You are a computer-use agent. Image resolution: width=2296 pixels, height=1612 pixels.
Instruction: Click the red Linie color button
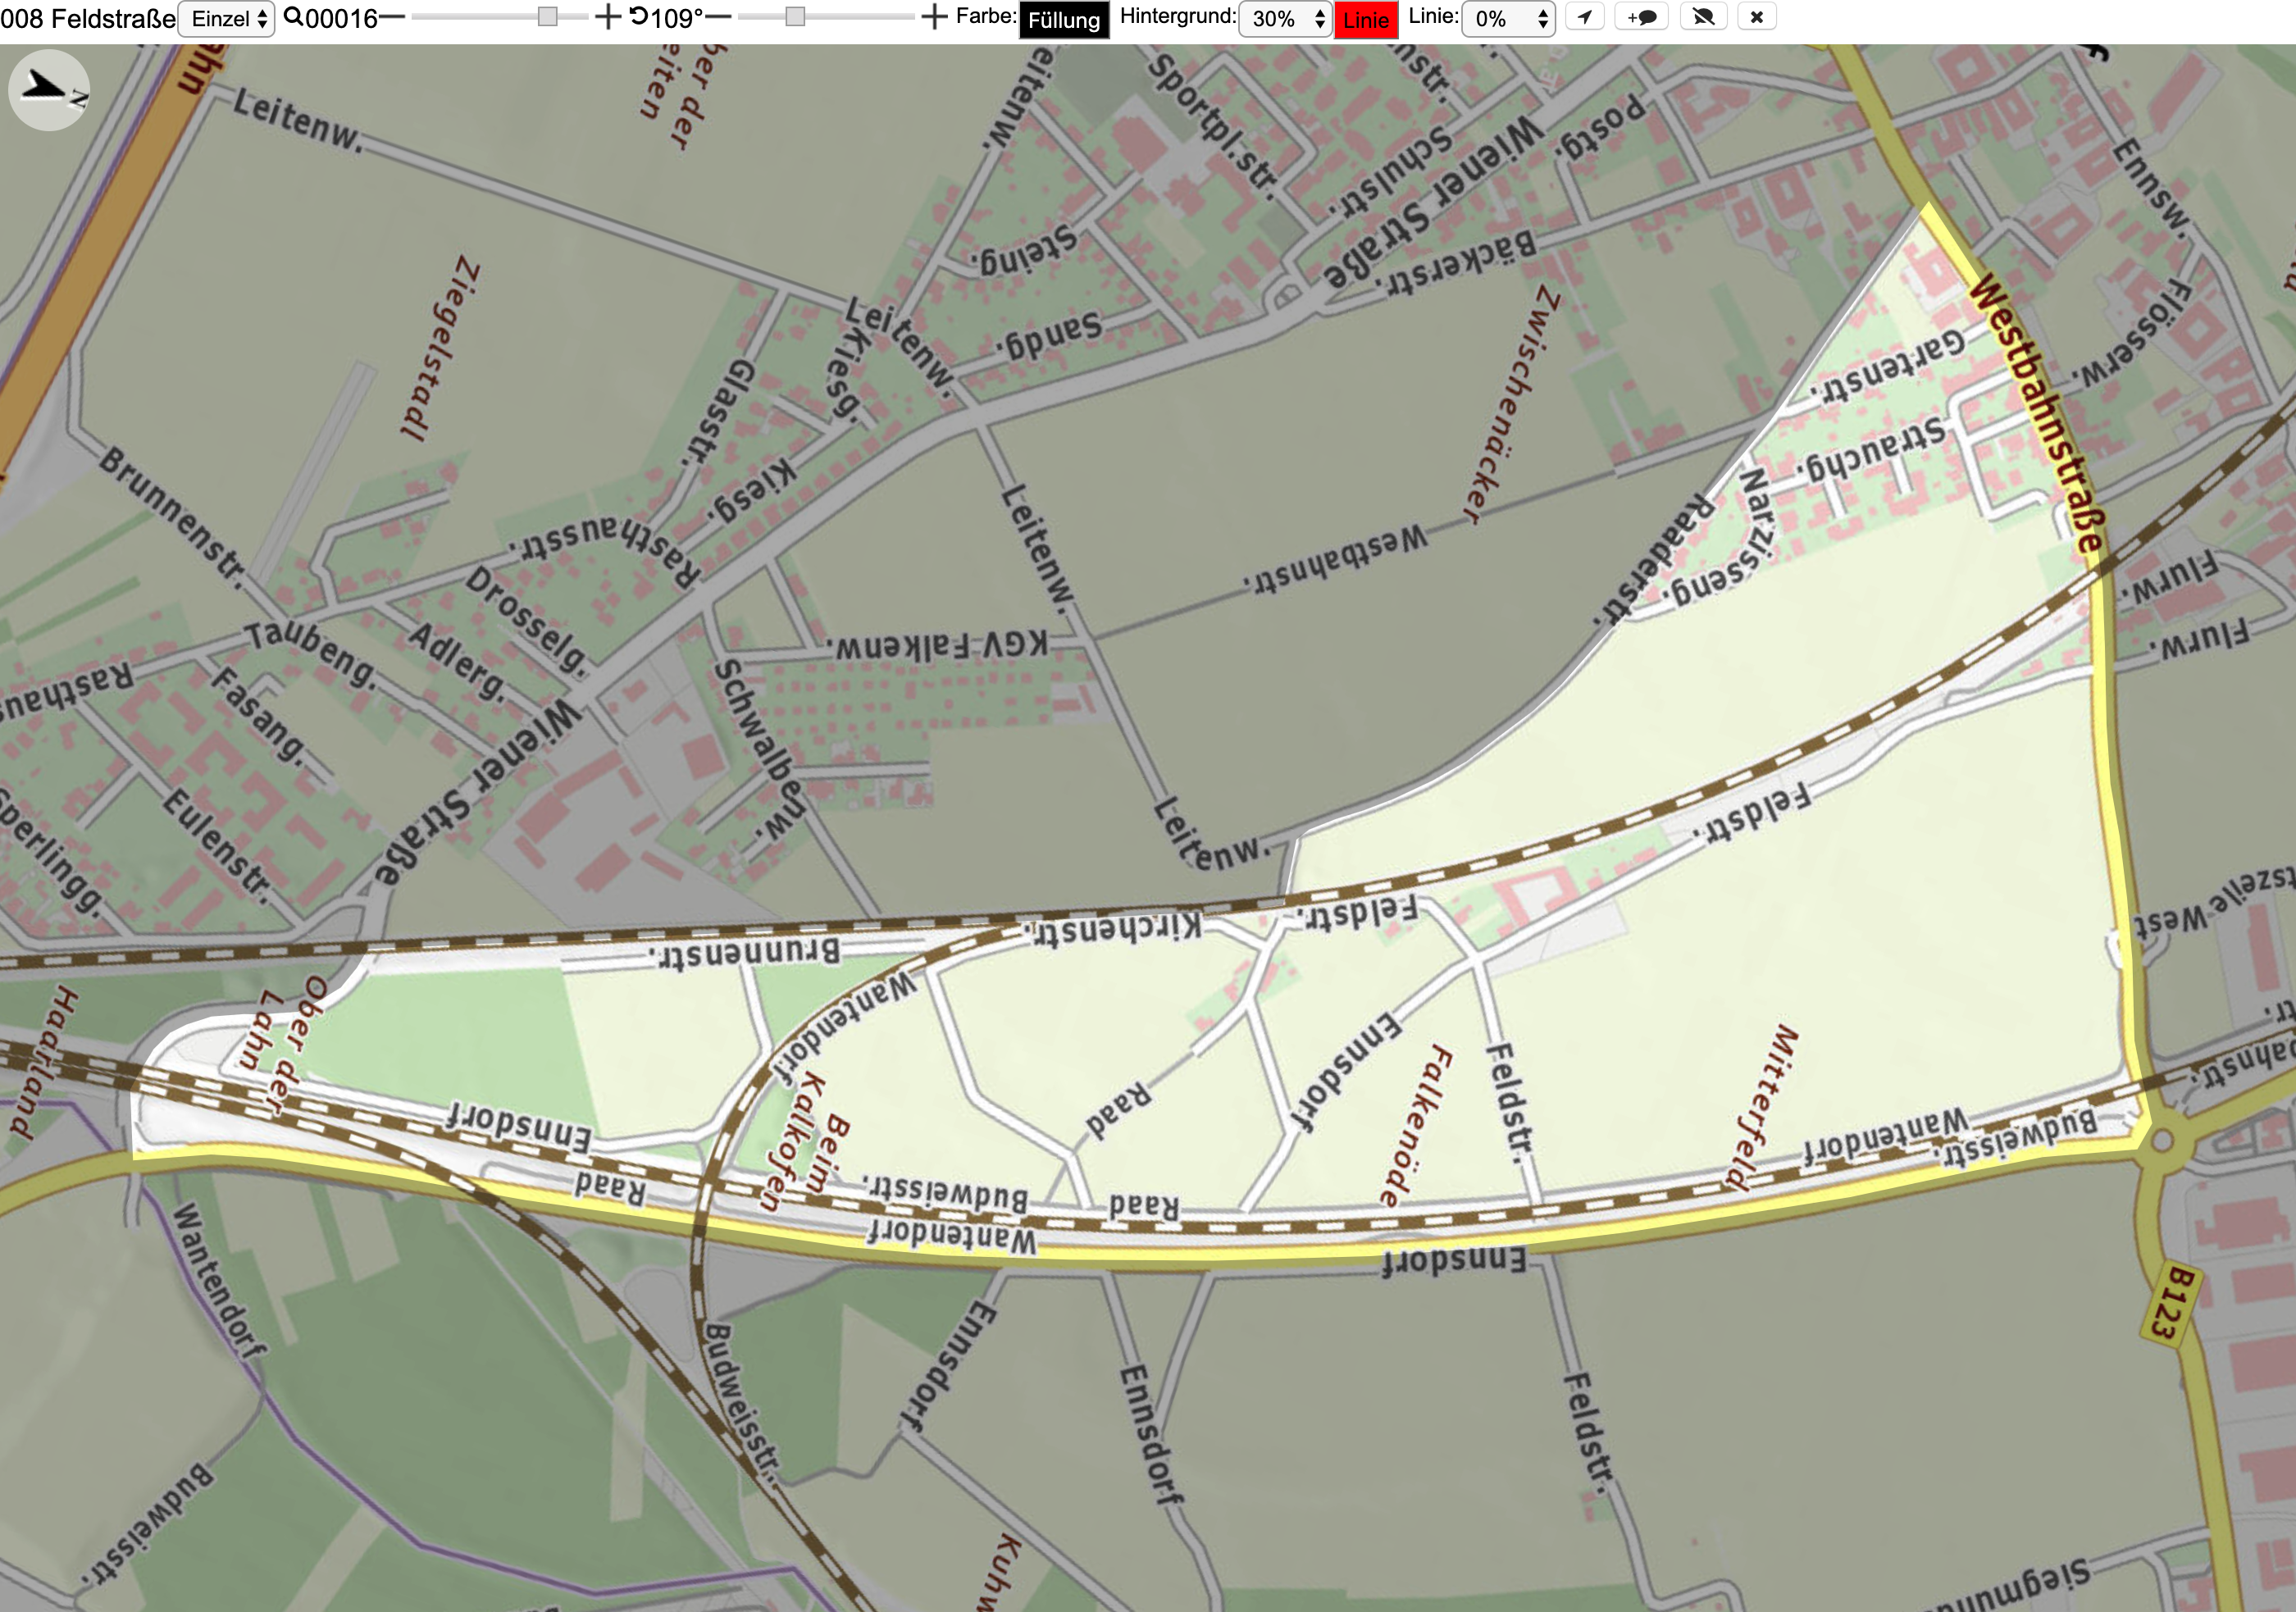click(1366, 20)
